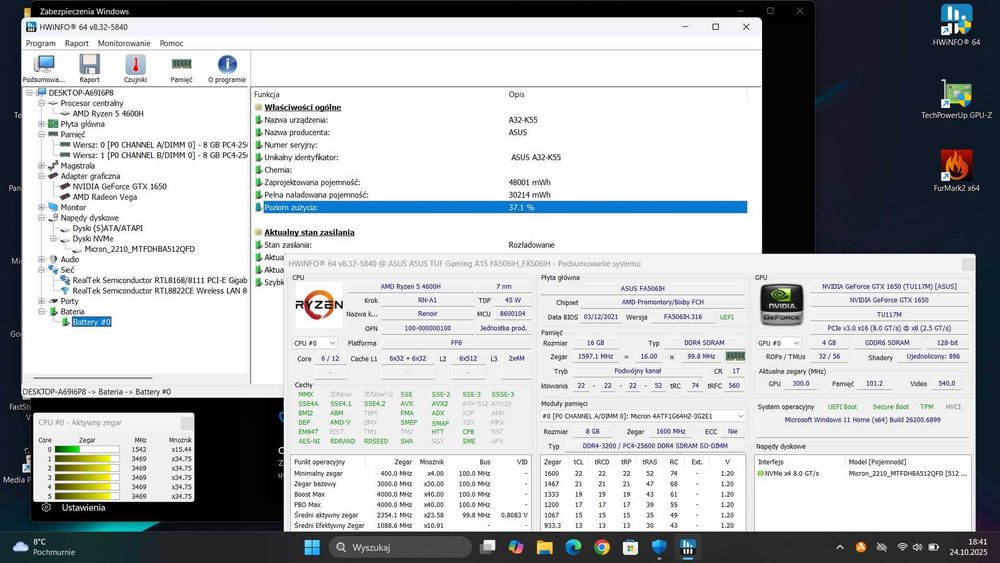Open HWiNFO 64 desktop shortcut
This screenshot has width=1000, height=563.
956,26
